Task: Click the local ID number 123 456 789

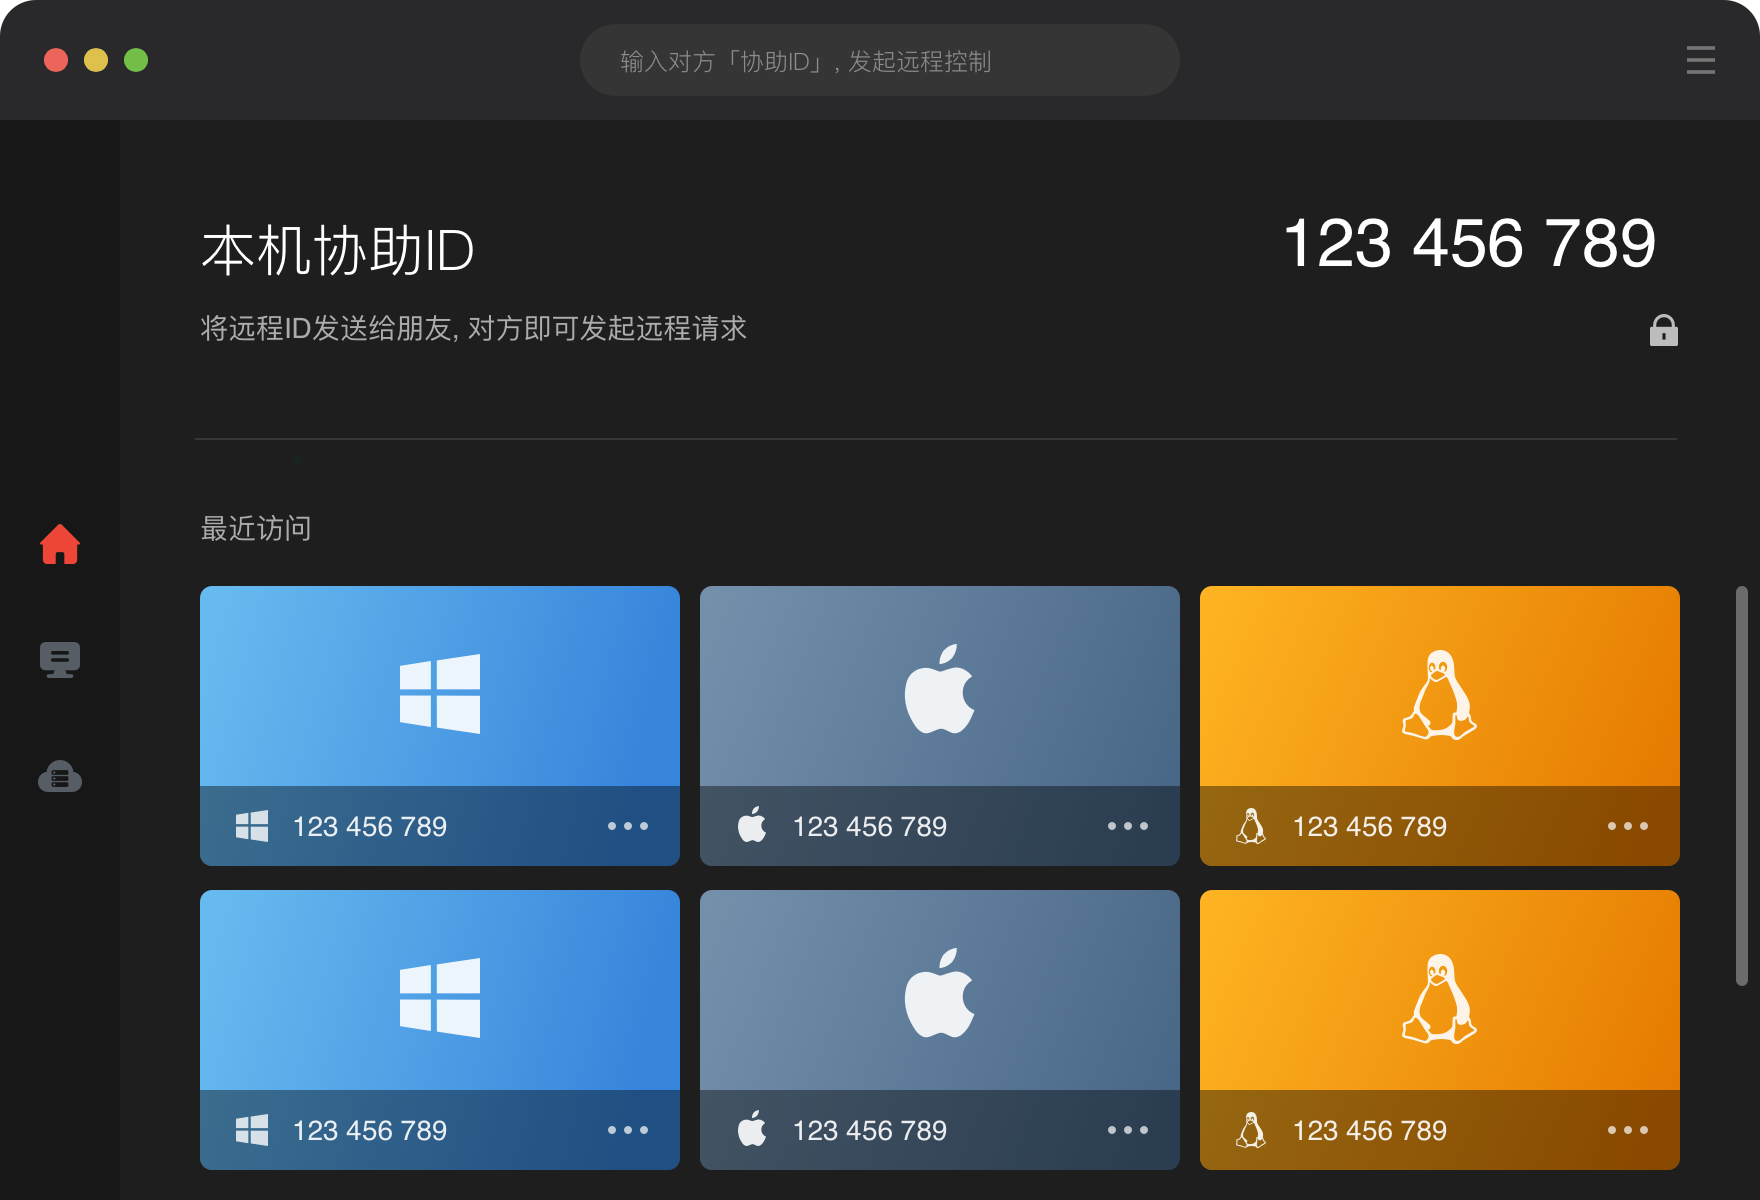Action: [1468, 244]
